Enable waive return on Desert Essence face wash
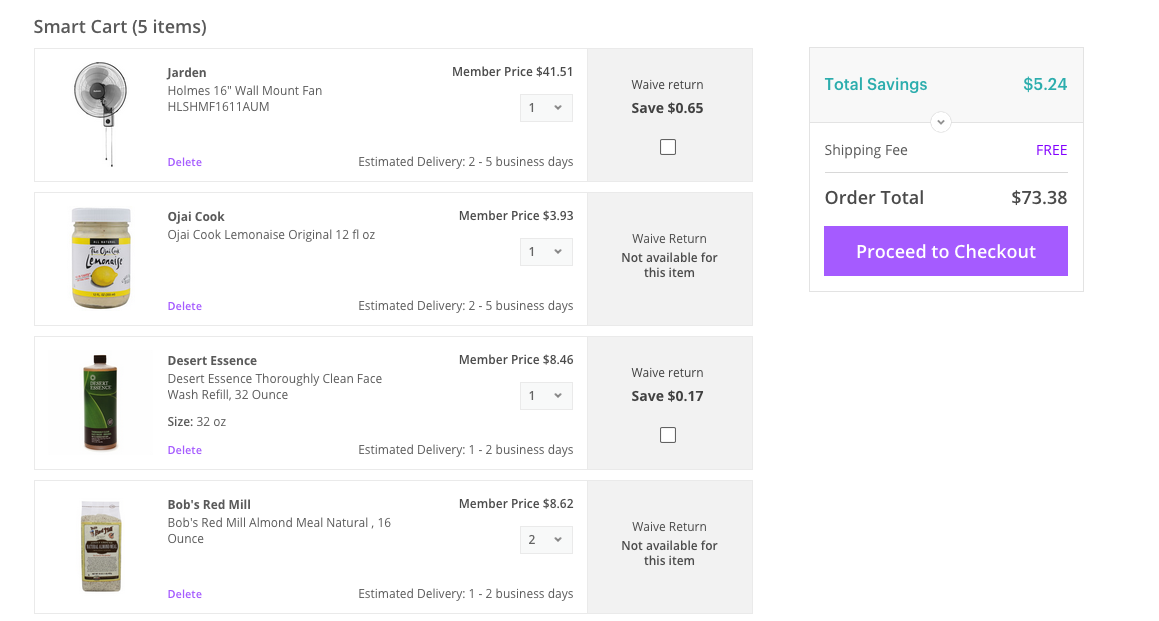Screen dimensions: 1159x621 [667, 434]
